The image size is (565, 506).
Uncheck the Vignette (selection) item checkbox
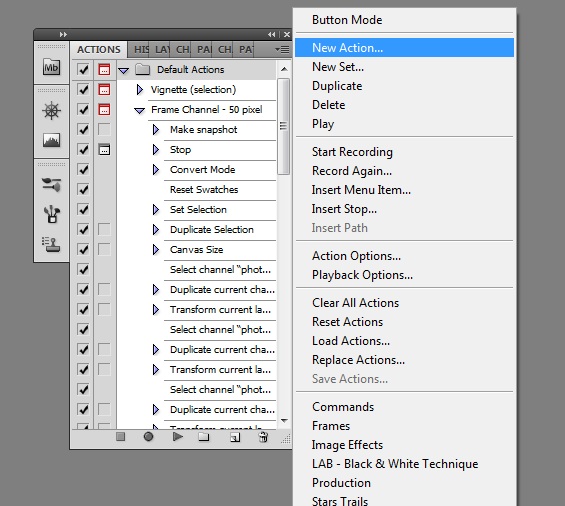83,90
